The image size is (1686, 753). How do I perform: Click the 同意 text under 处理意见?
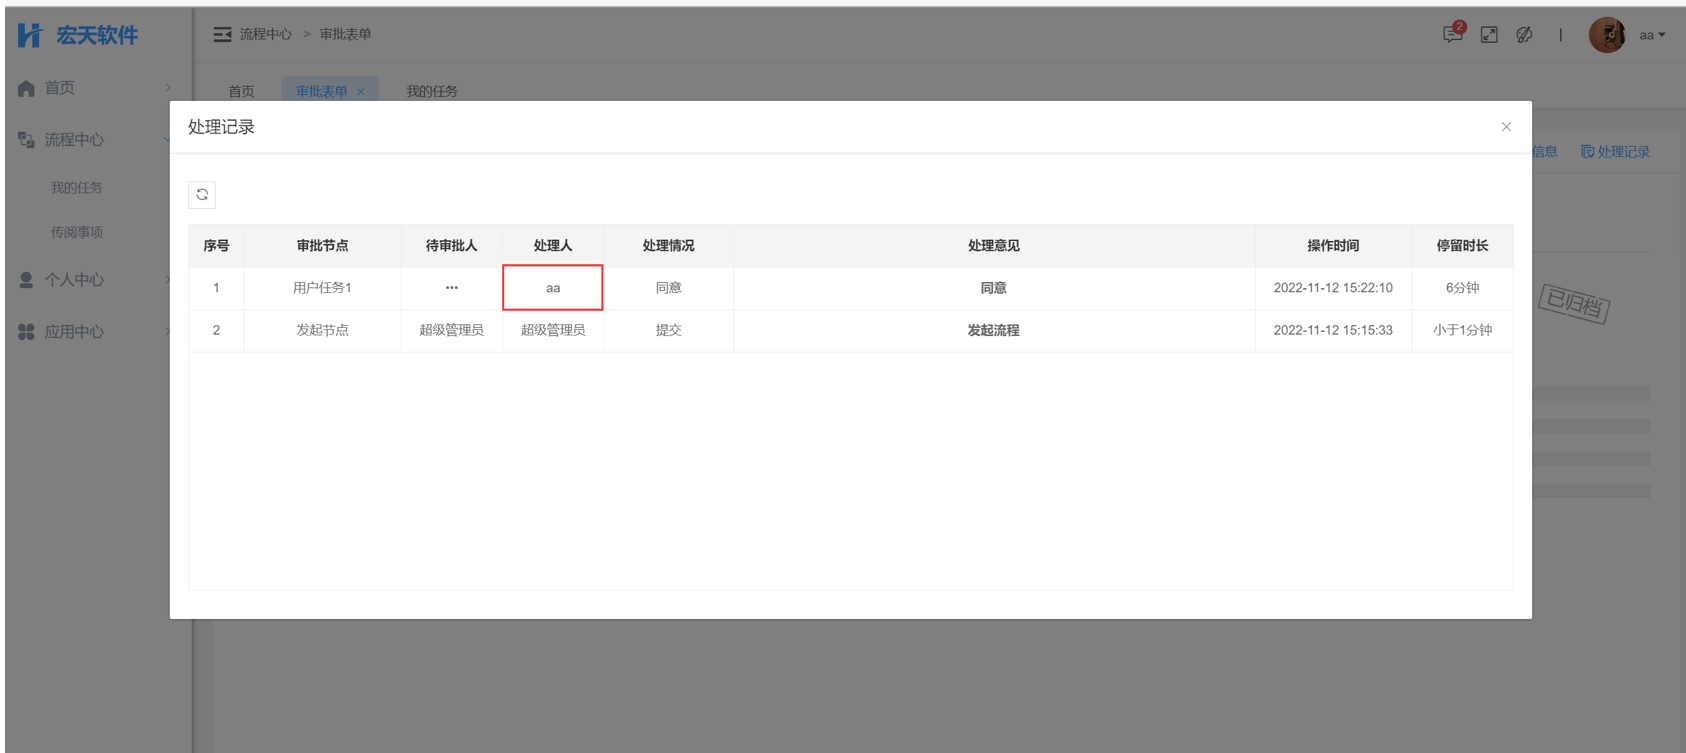(x=993, y=288)
